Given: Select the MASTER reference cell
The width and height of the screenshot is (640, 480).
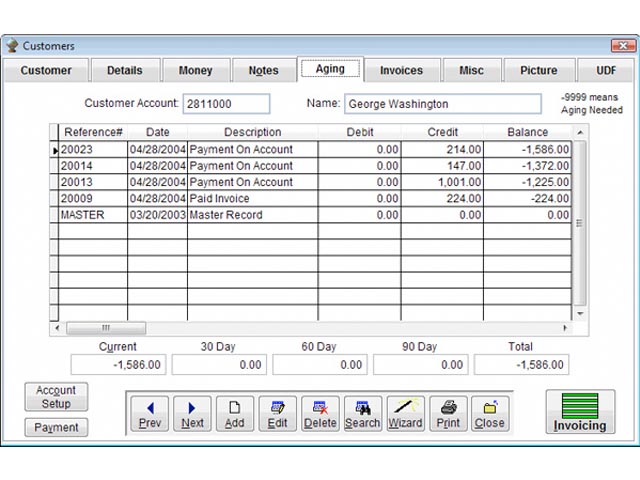Looking at the screenshot, I should click(x=93, y=215).
